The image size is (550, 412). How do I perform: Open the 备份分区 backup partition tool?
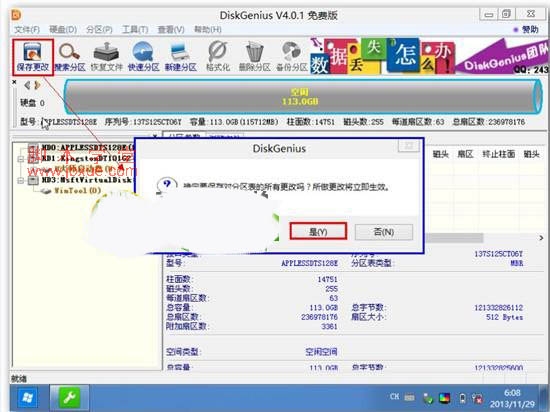coord(291,57)
